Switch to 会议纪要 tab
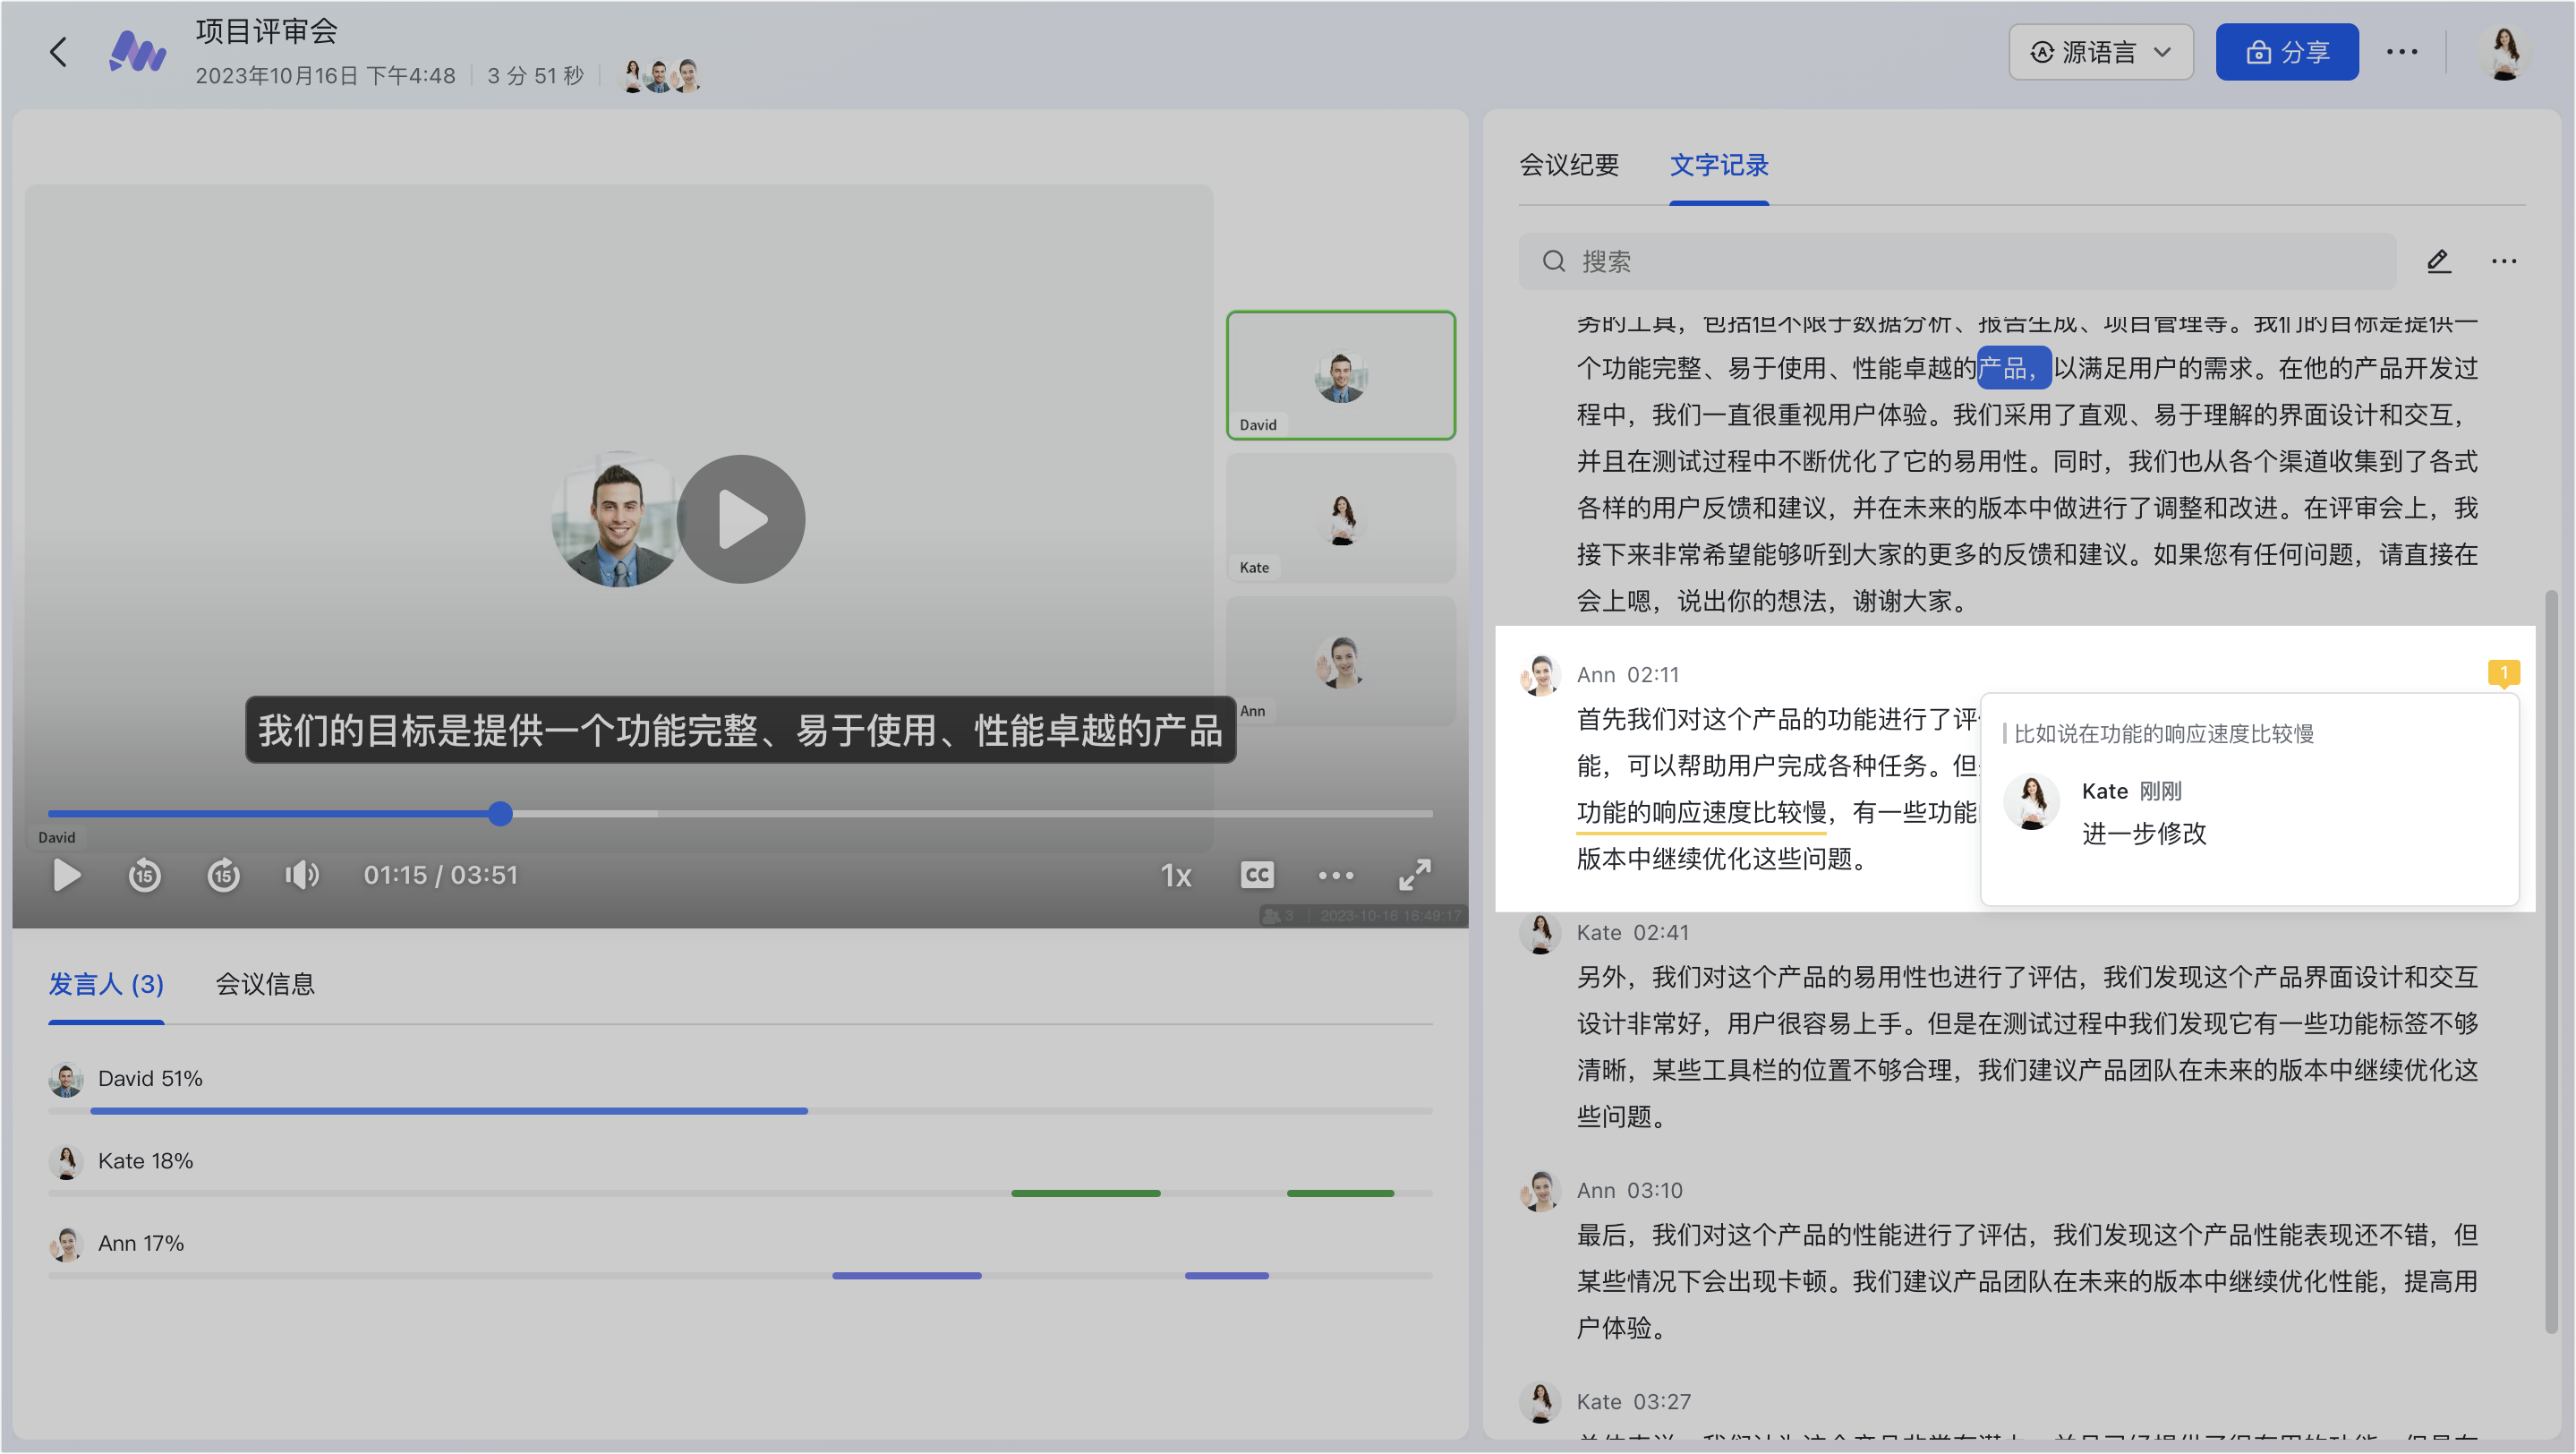 [1569, 165]
